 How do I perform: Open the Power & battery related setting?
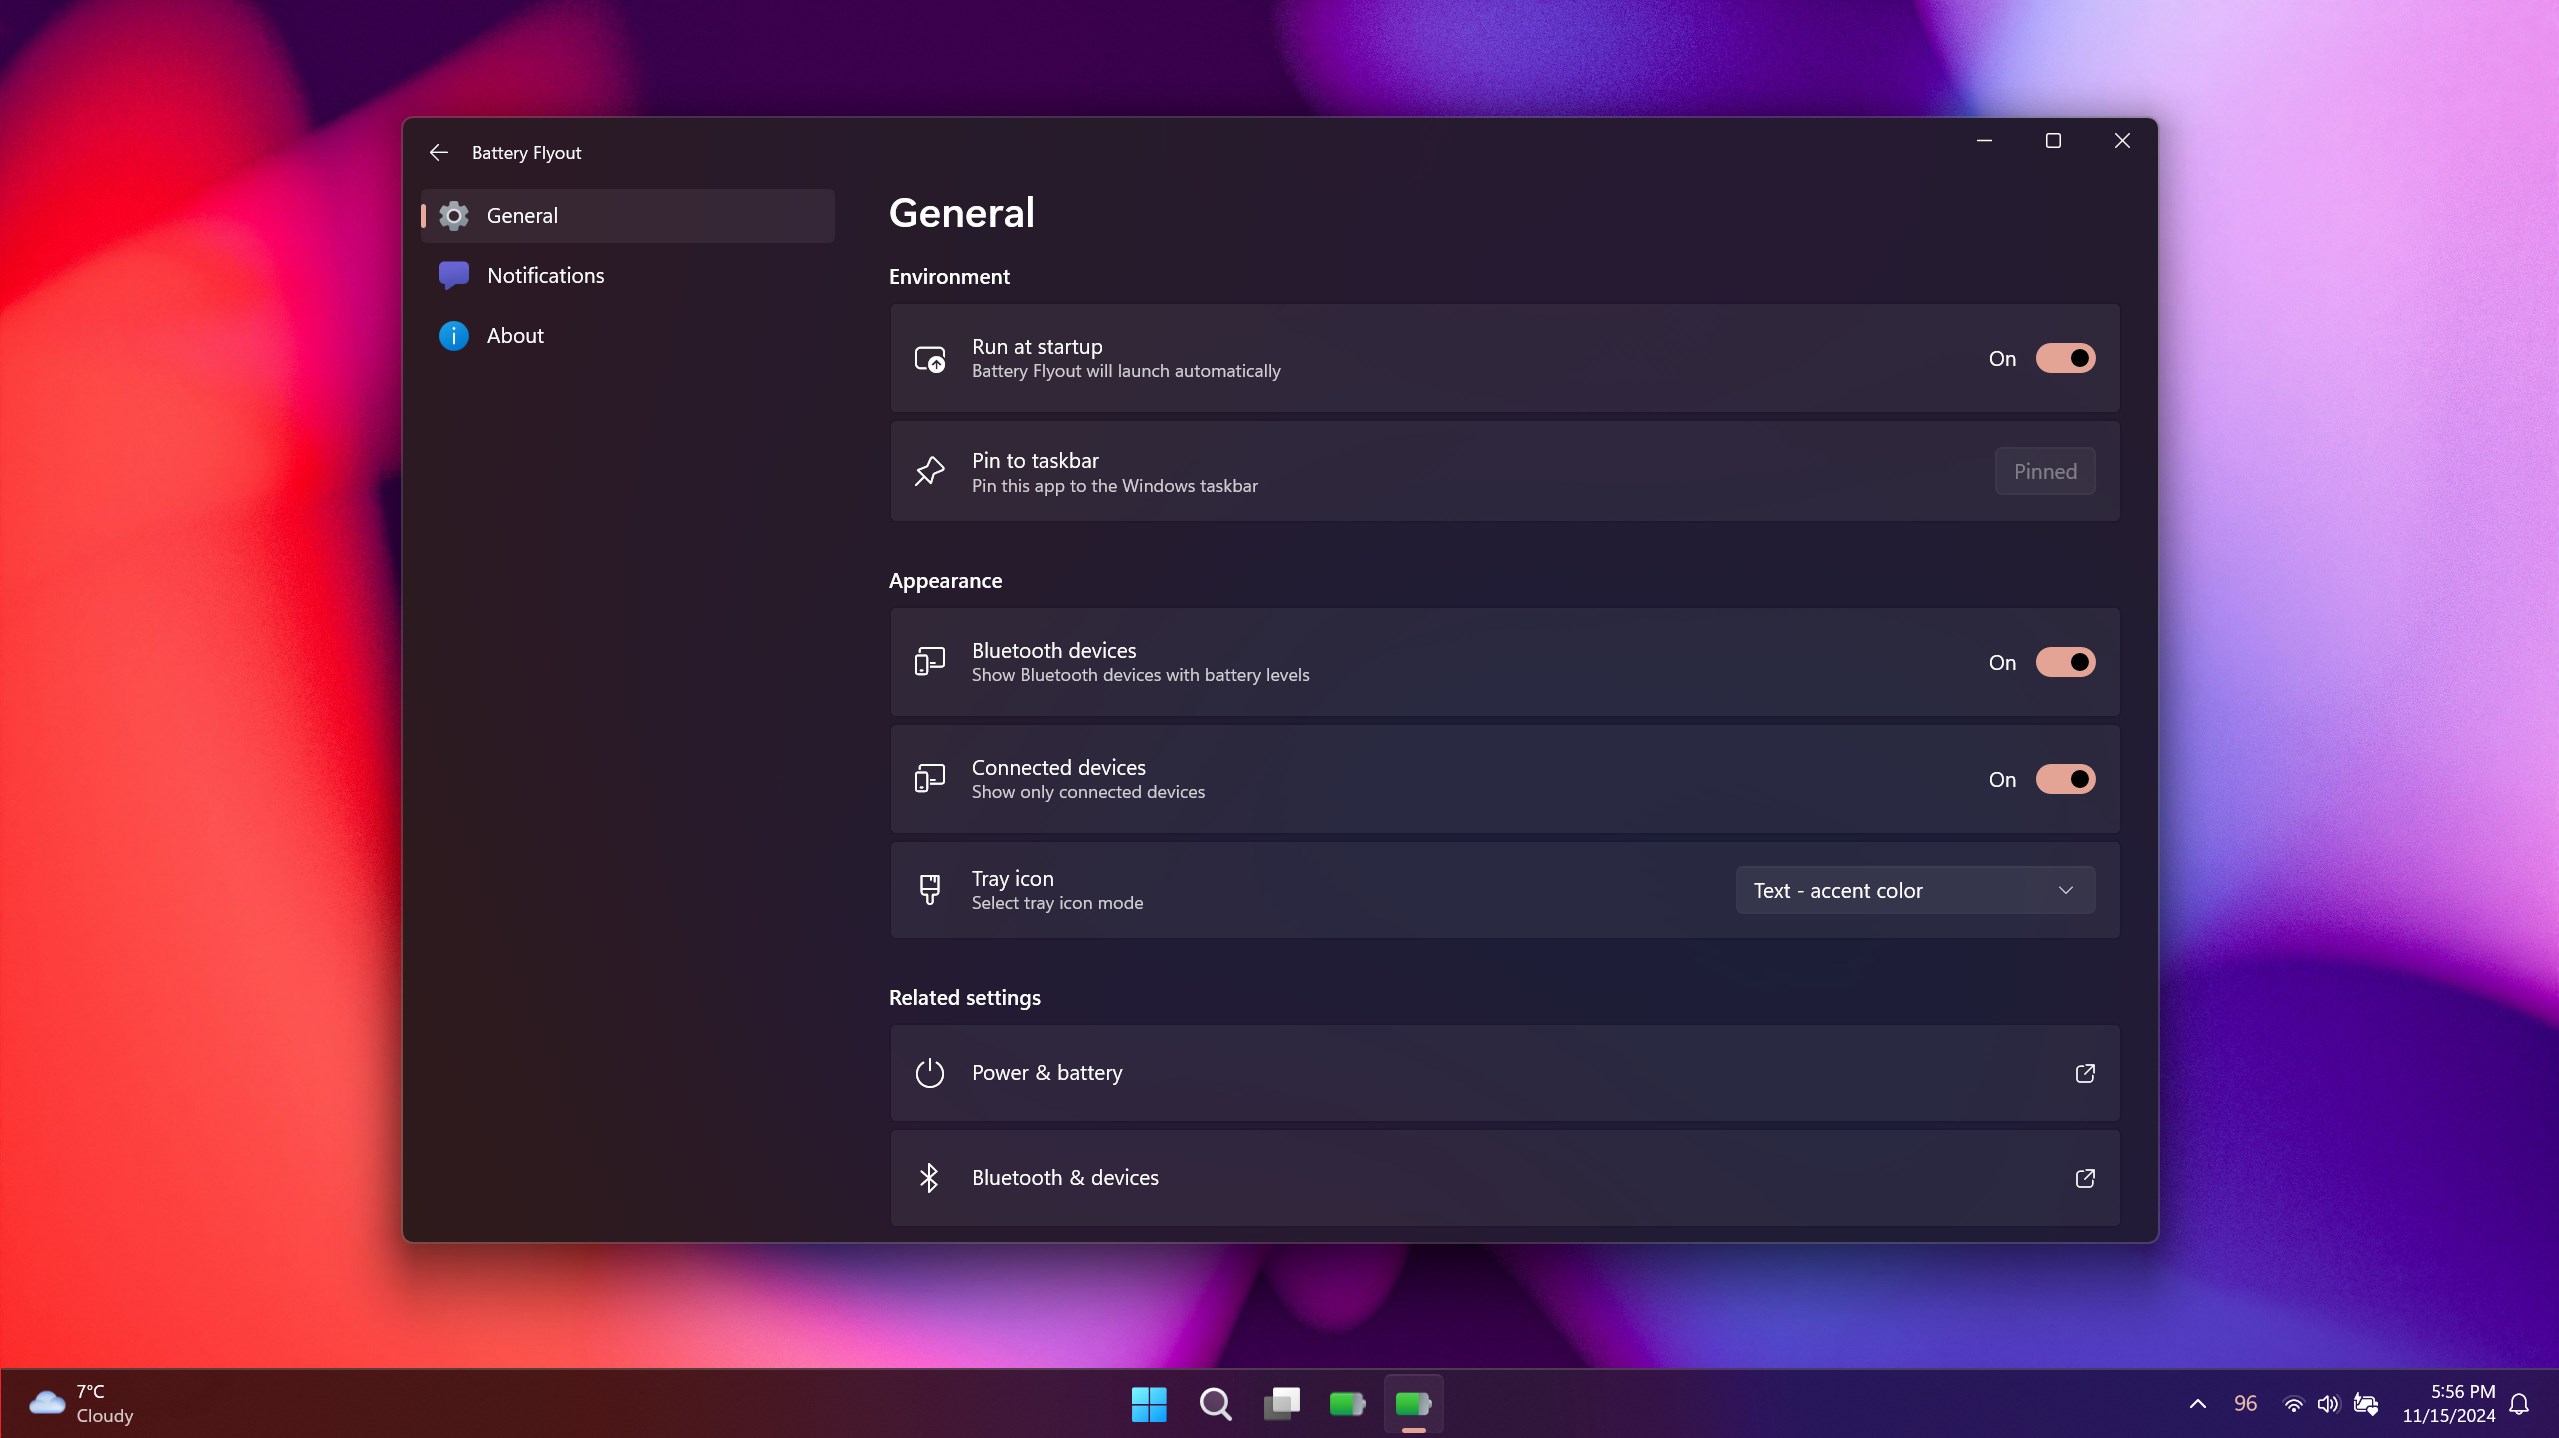(x=1046, y=1073)
